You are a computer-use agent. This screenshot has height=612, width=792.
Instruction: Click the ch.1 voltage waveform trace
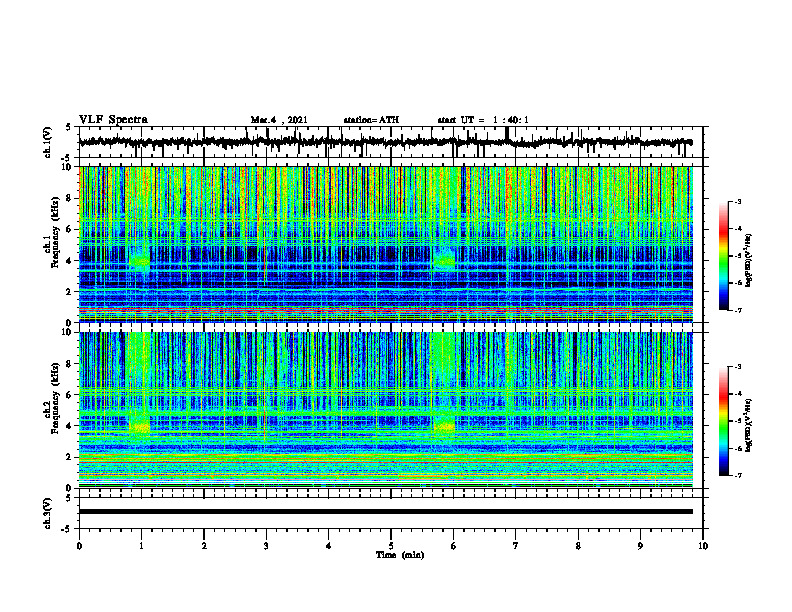pyautogui.click(x=386, y=142)
